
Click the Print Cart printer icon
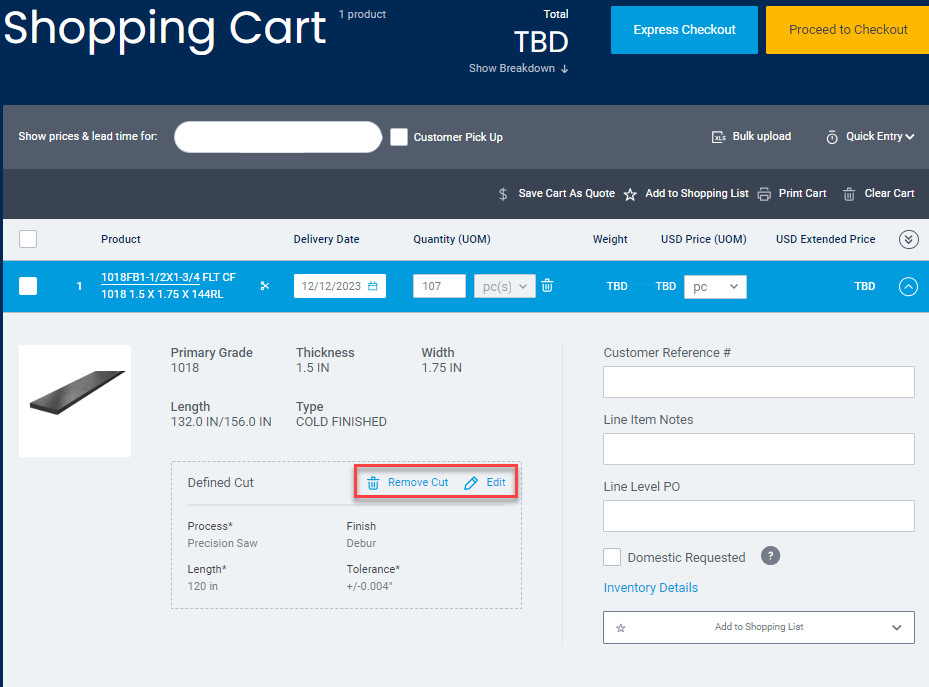point(762,194)
